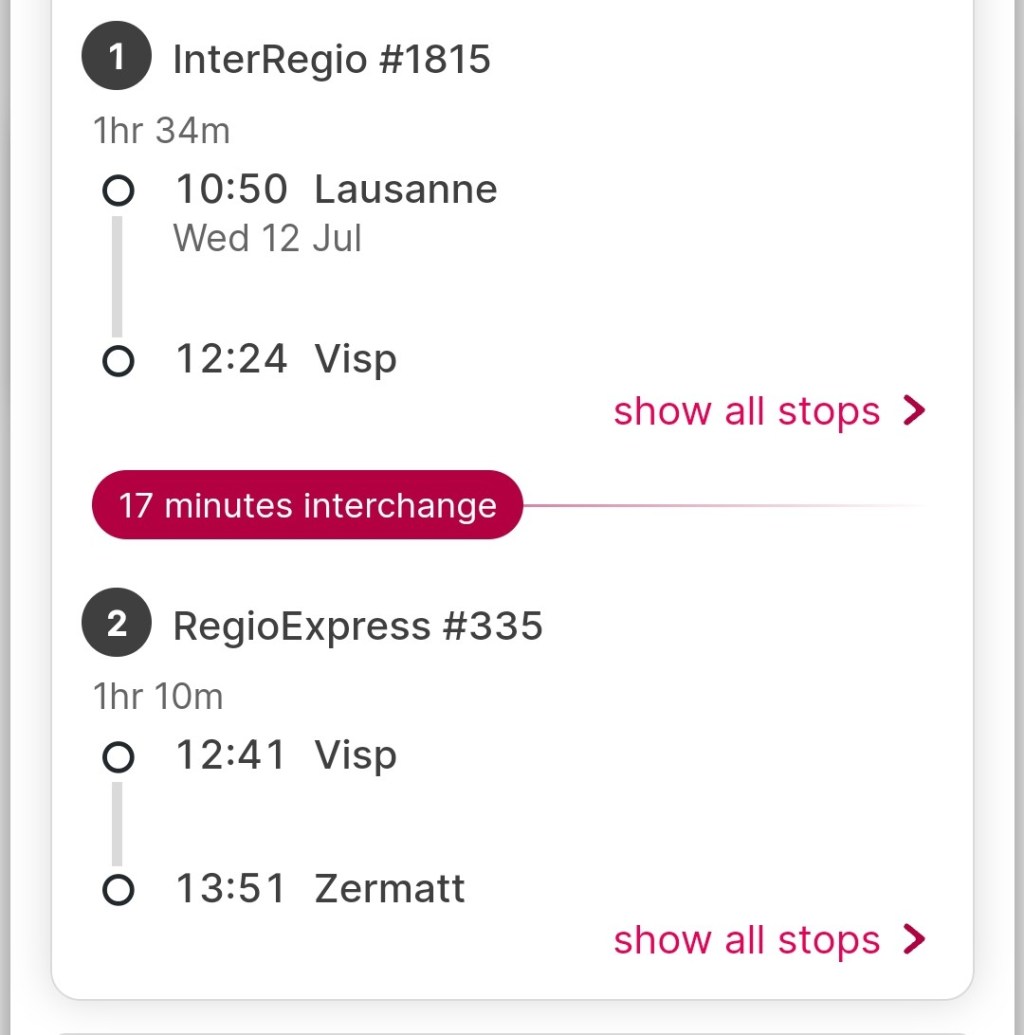Expand stops chevron for InterRegio #1815
Image resolution: width=1024 pixels, height=1035 pixels.
[914, 411]
